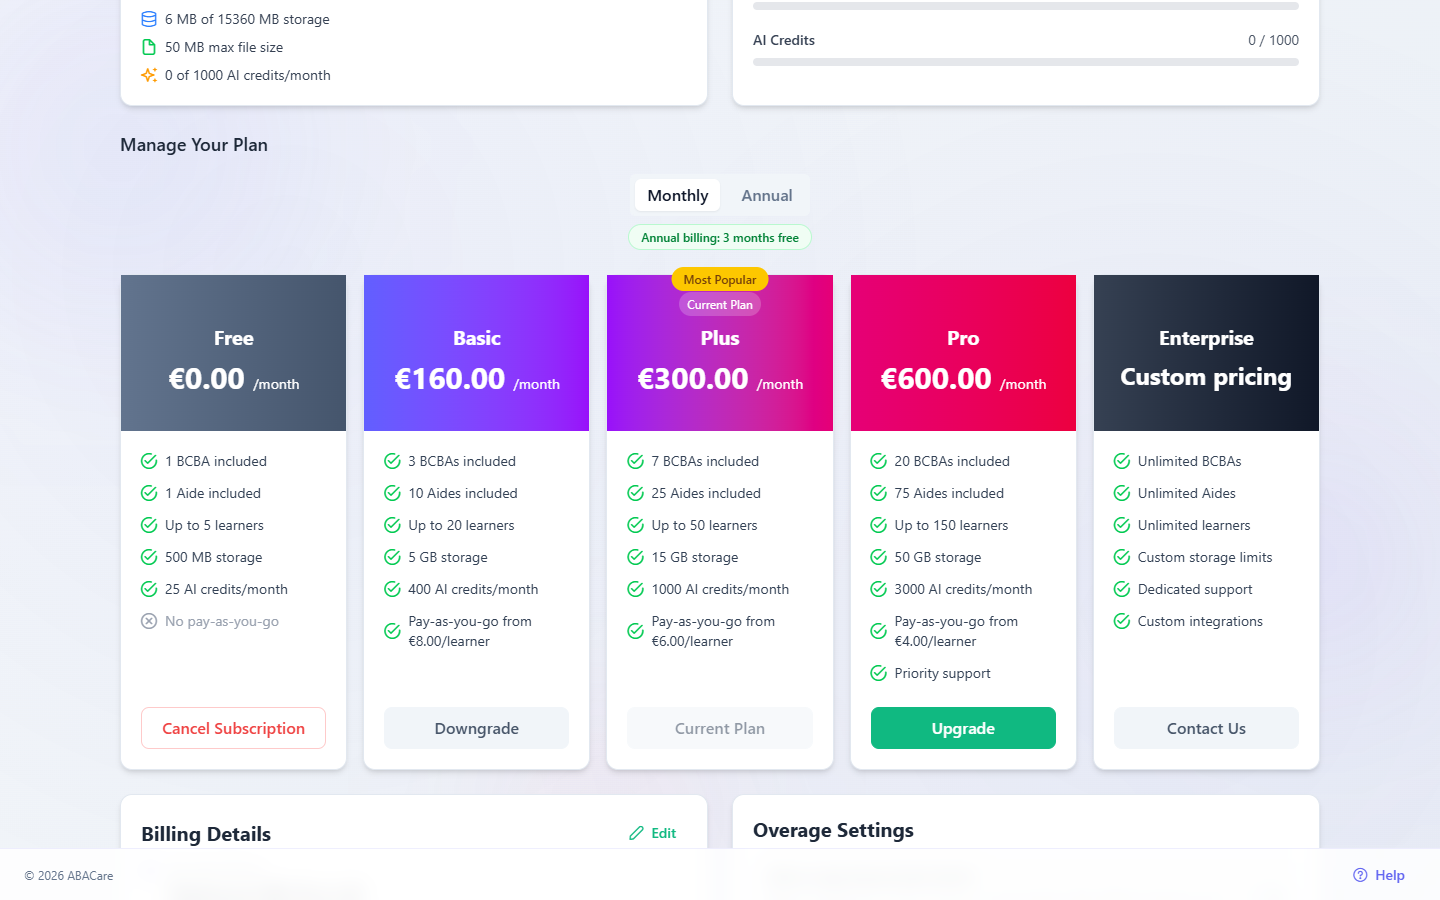Click checkmark icon beside Custom integrations

point(1122,621)
